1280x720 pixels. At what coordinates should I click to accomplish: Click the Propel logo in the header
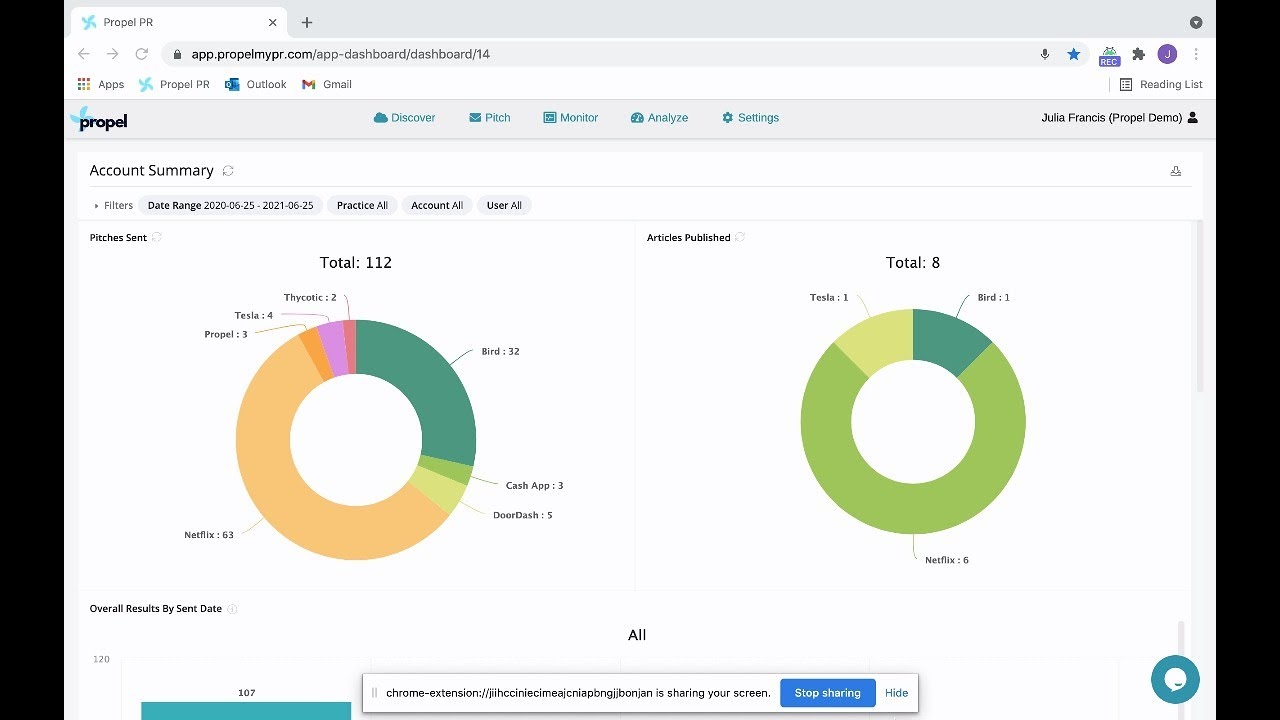[99, 119]
